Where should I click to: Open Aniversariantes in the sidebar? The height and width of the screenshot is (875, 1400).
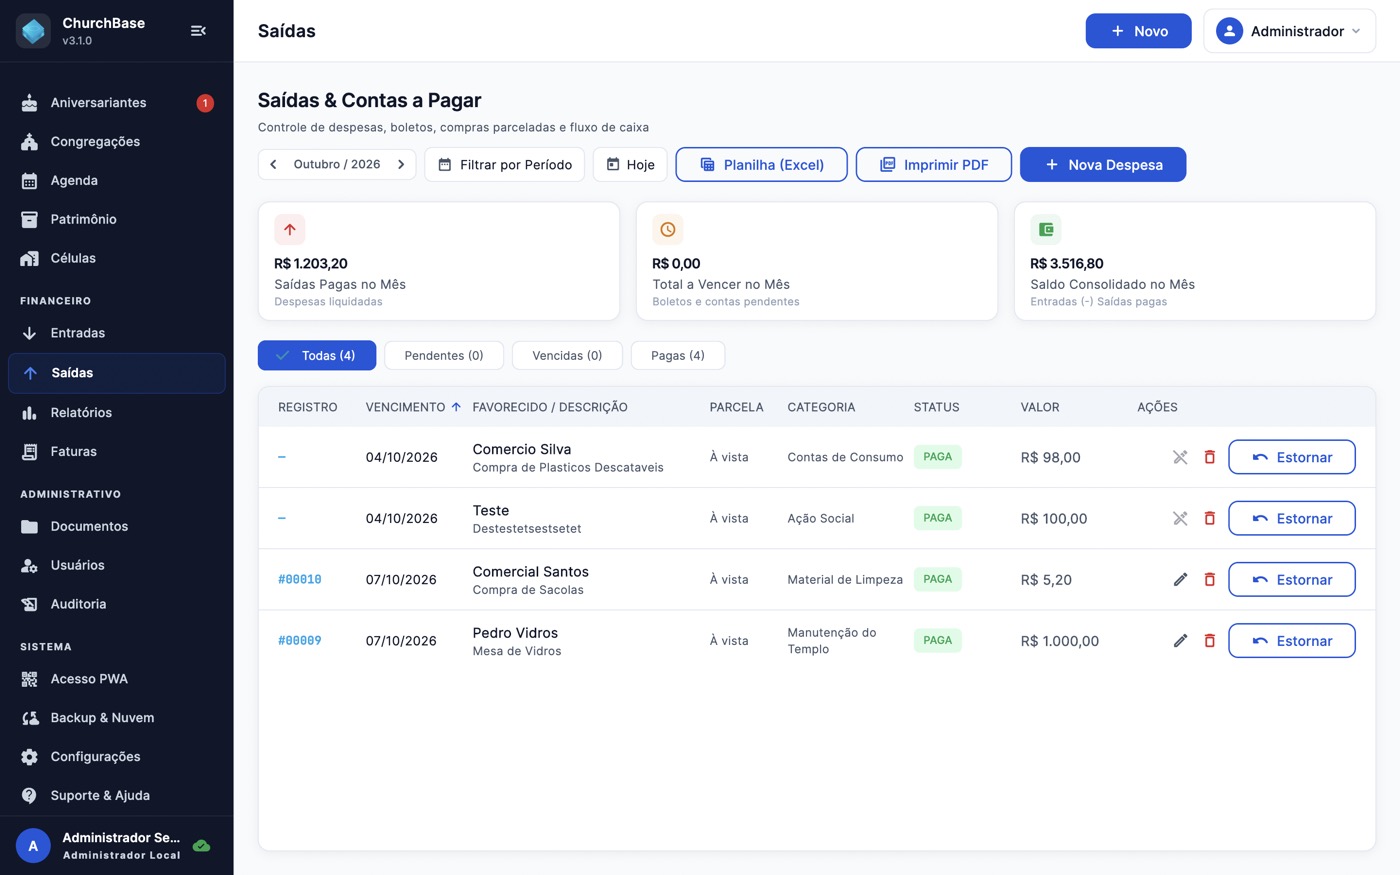click(x=117, y=103)
